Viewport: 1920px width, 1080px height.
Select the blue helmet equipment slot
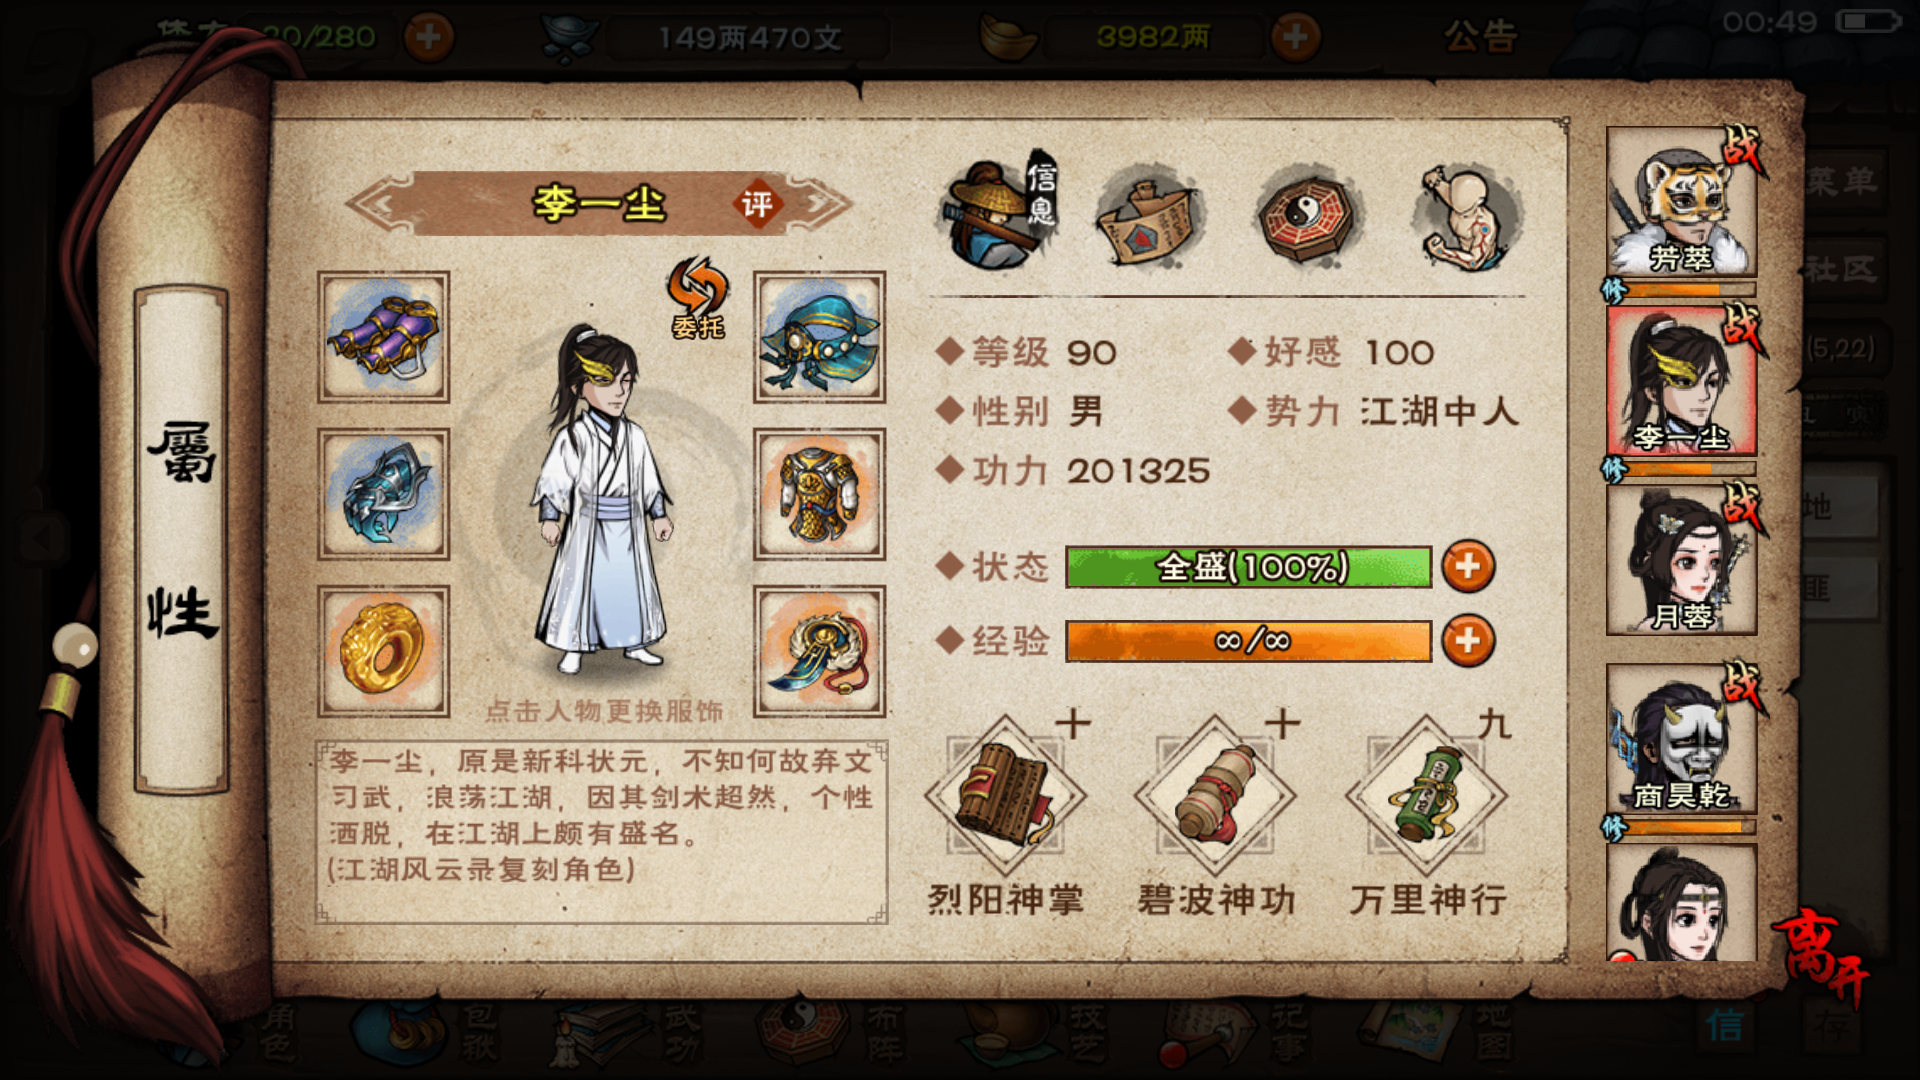tap(819, 337)
